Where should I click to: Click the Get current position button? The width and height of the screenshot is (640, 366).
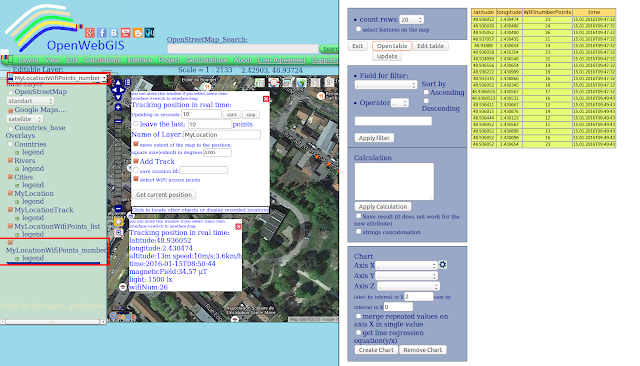pyautogui.click(x=164, y=195)
